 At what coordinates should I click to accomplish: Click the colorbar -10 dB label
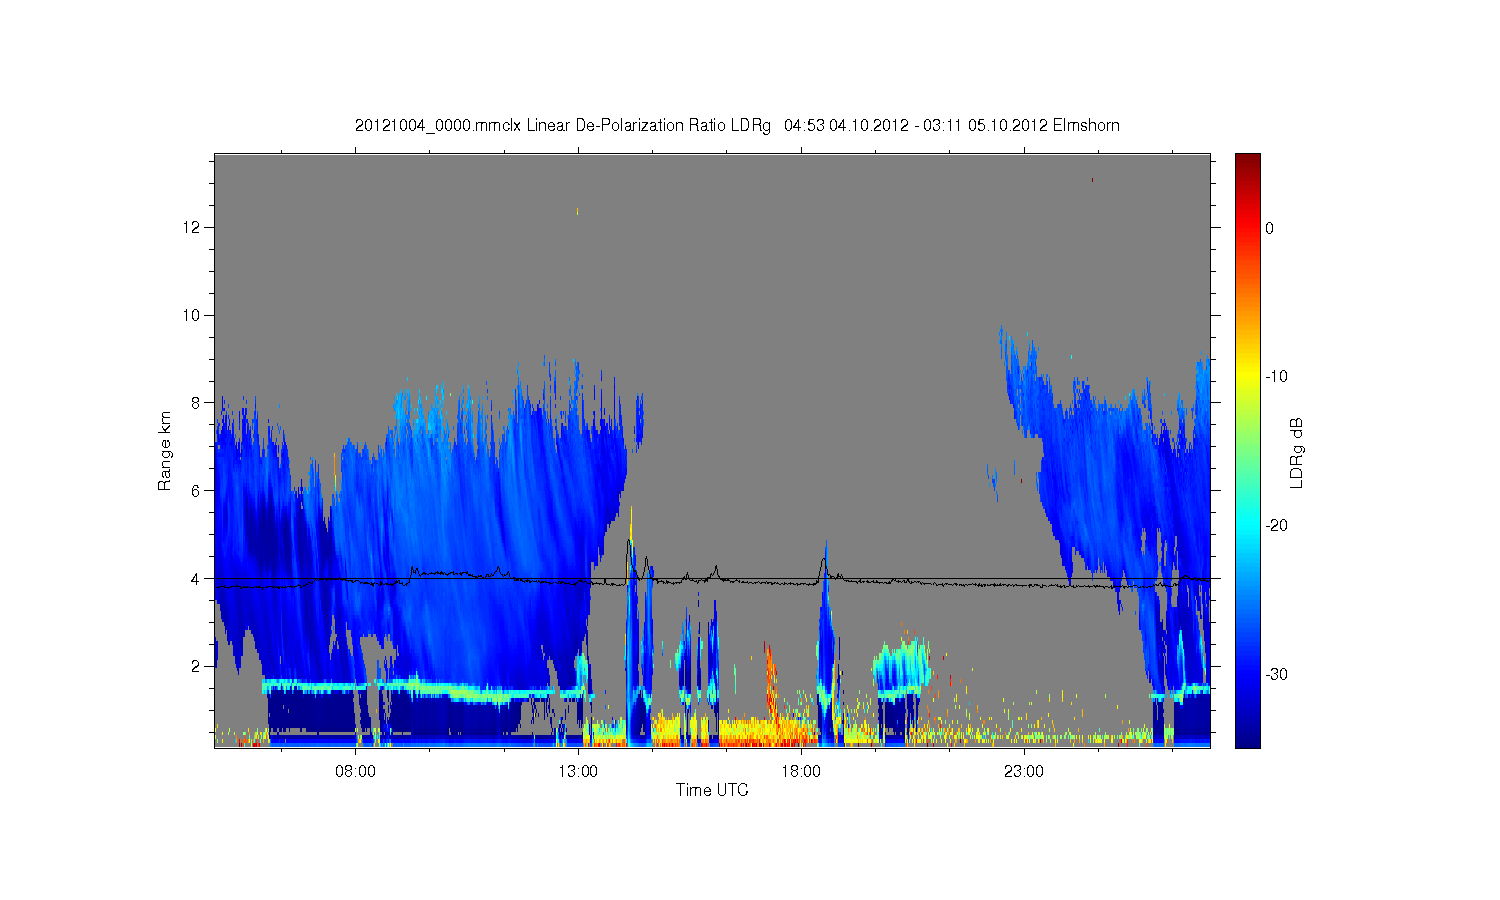pos(1275,377)
